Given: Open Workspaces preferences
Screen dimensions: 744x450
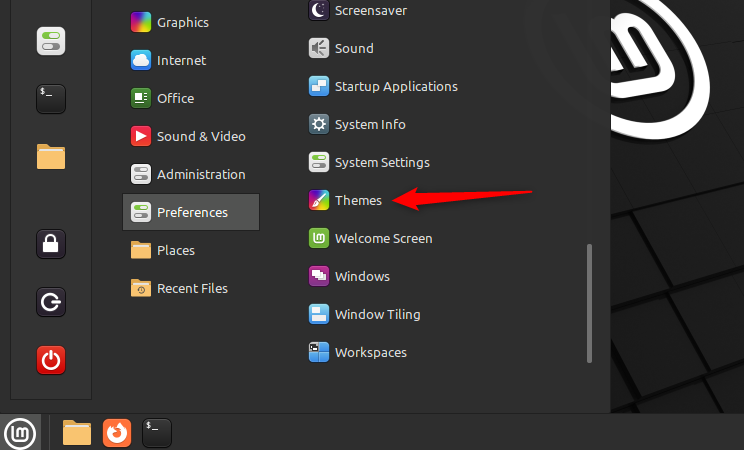Looking at the screenshot, I should pyautogui.click(x=370, y=353).
